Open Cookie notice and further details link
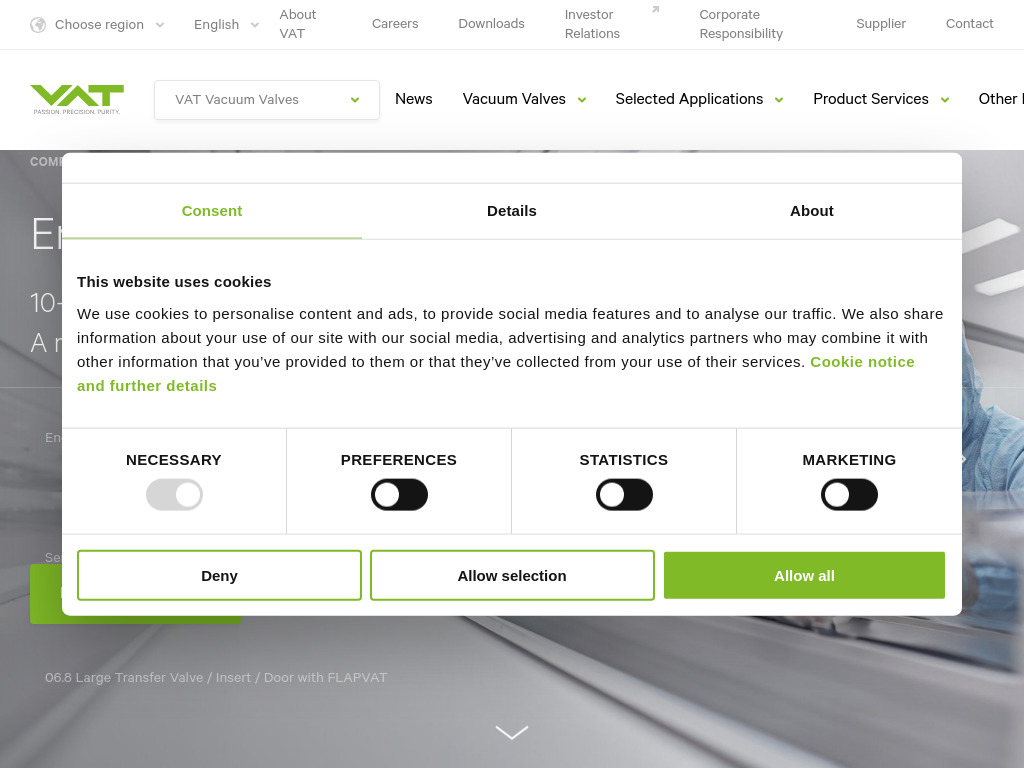The width and height of the screenshot is (1024, 768). [496, 374]
